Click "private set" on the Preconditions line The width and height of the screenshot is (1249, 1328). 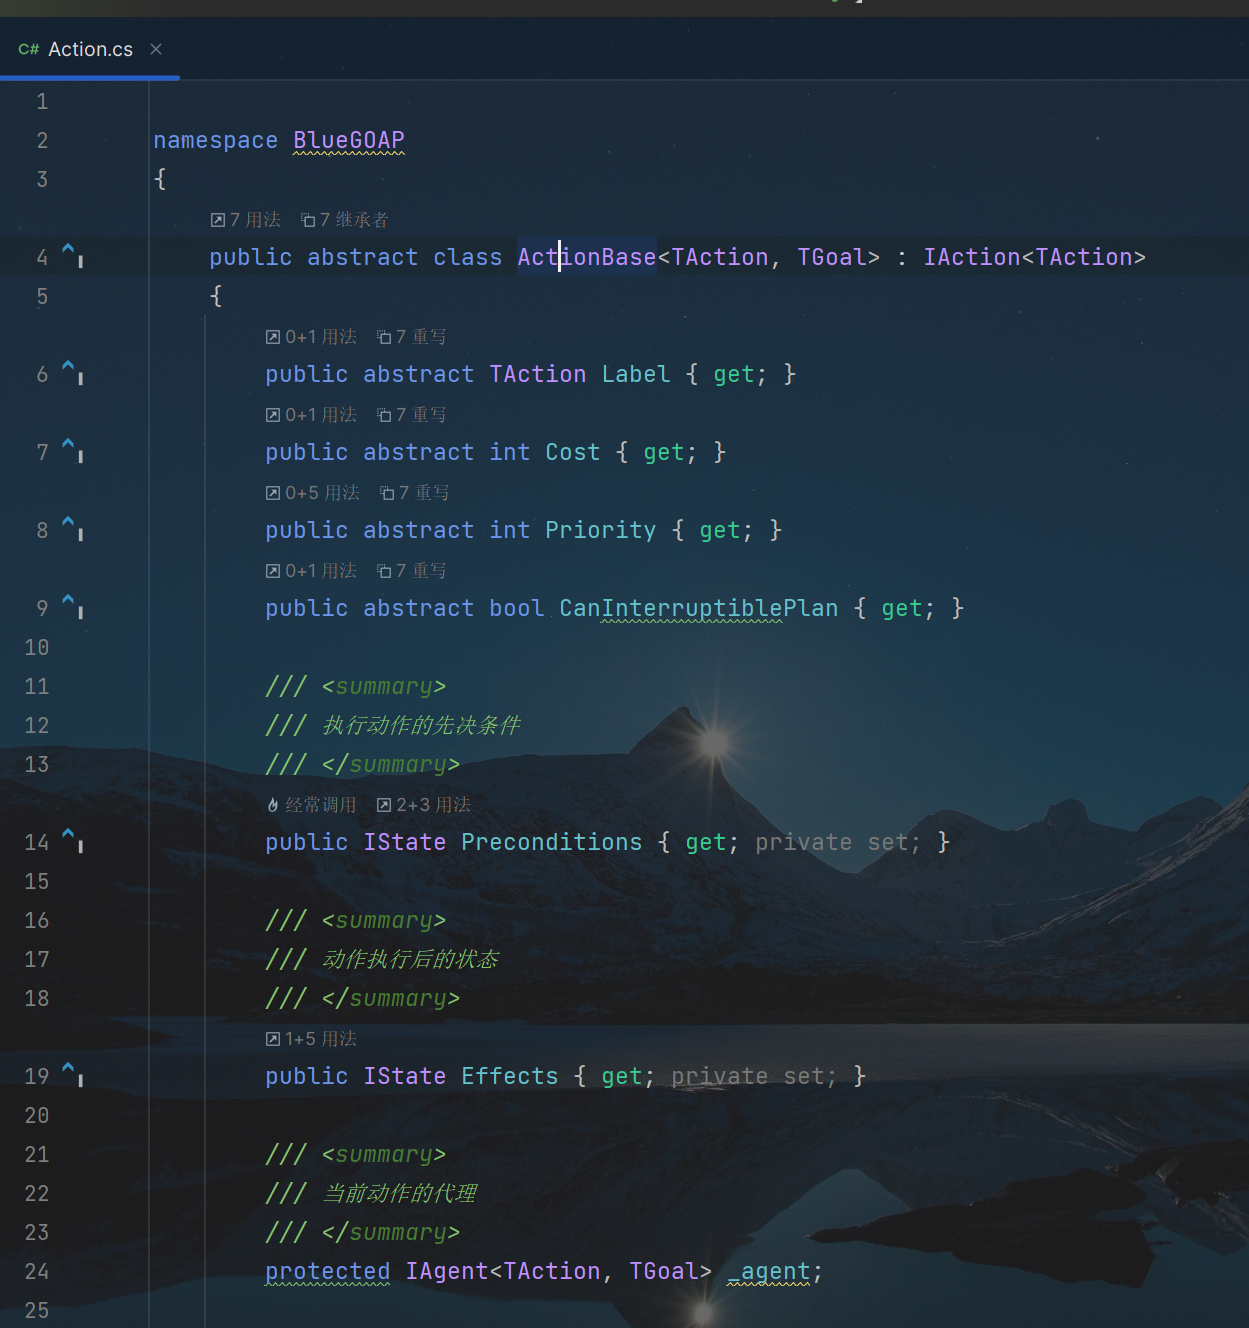point(838,842)
